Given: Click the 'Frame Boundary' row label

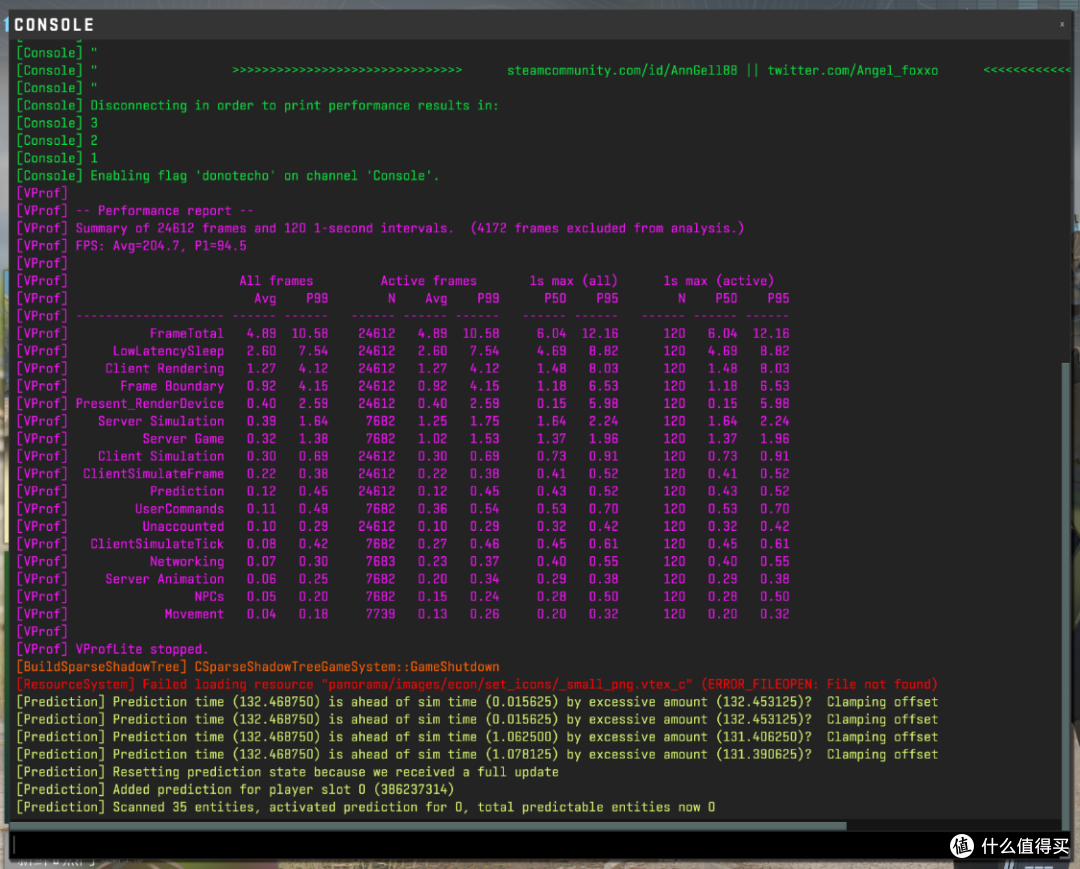Looking at the screenshot, I should [x=172, y=386].
